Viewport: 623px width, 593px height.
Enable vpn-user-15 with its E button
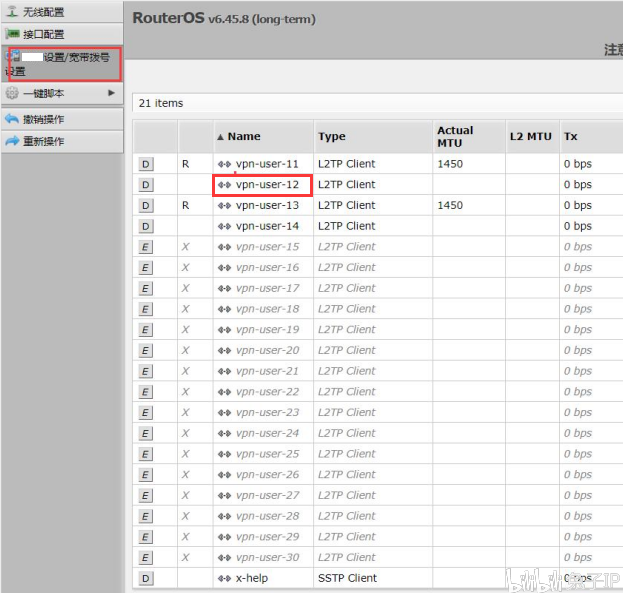coord(145,247)
